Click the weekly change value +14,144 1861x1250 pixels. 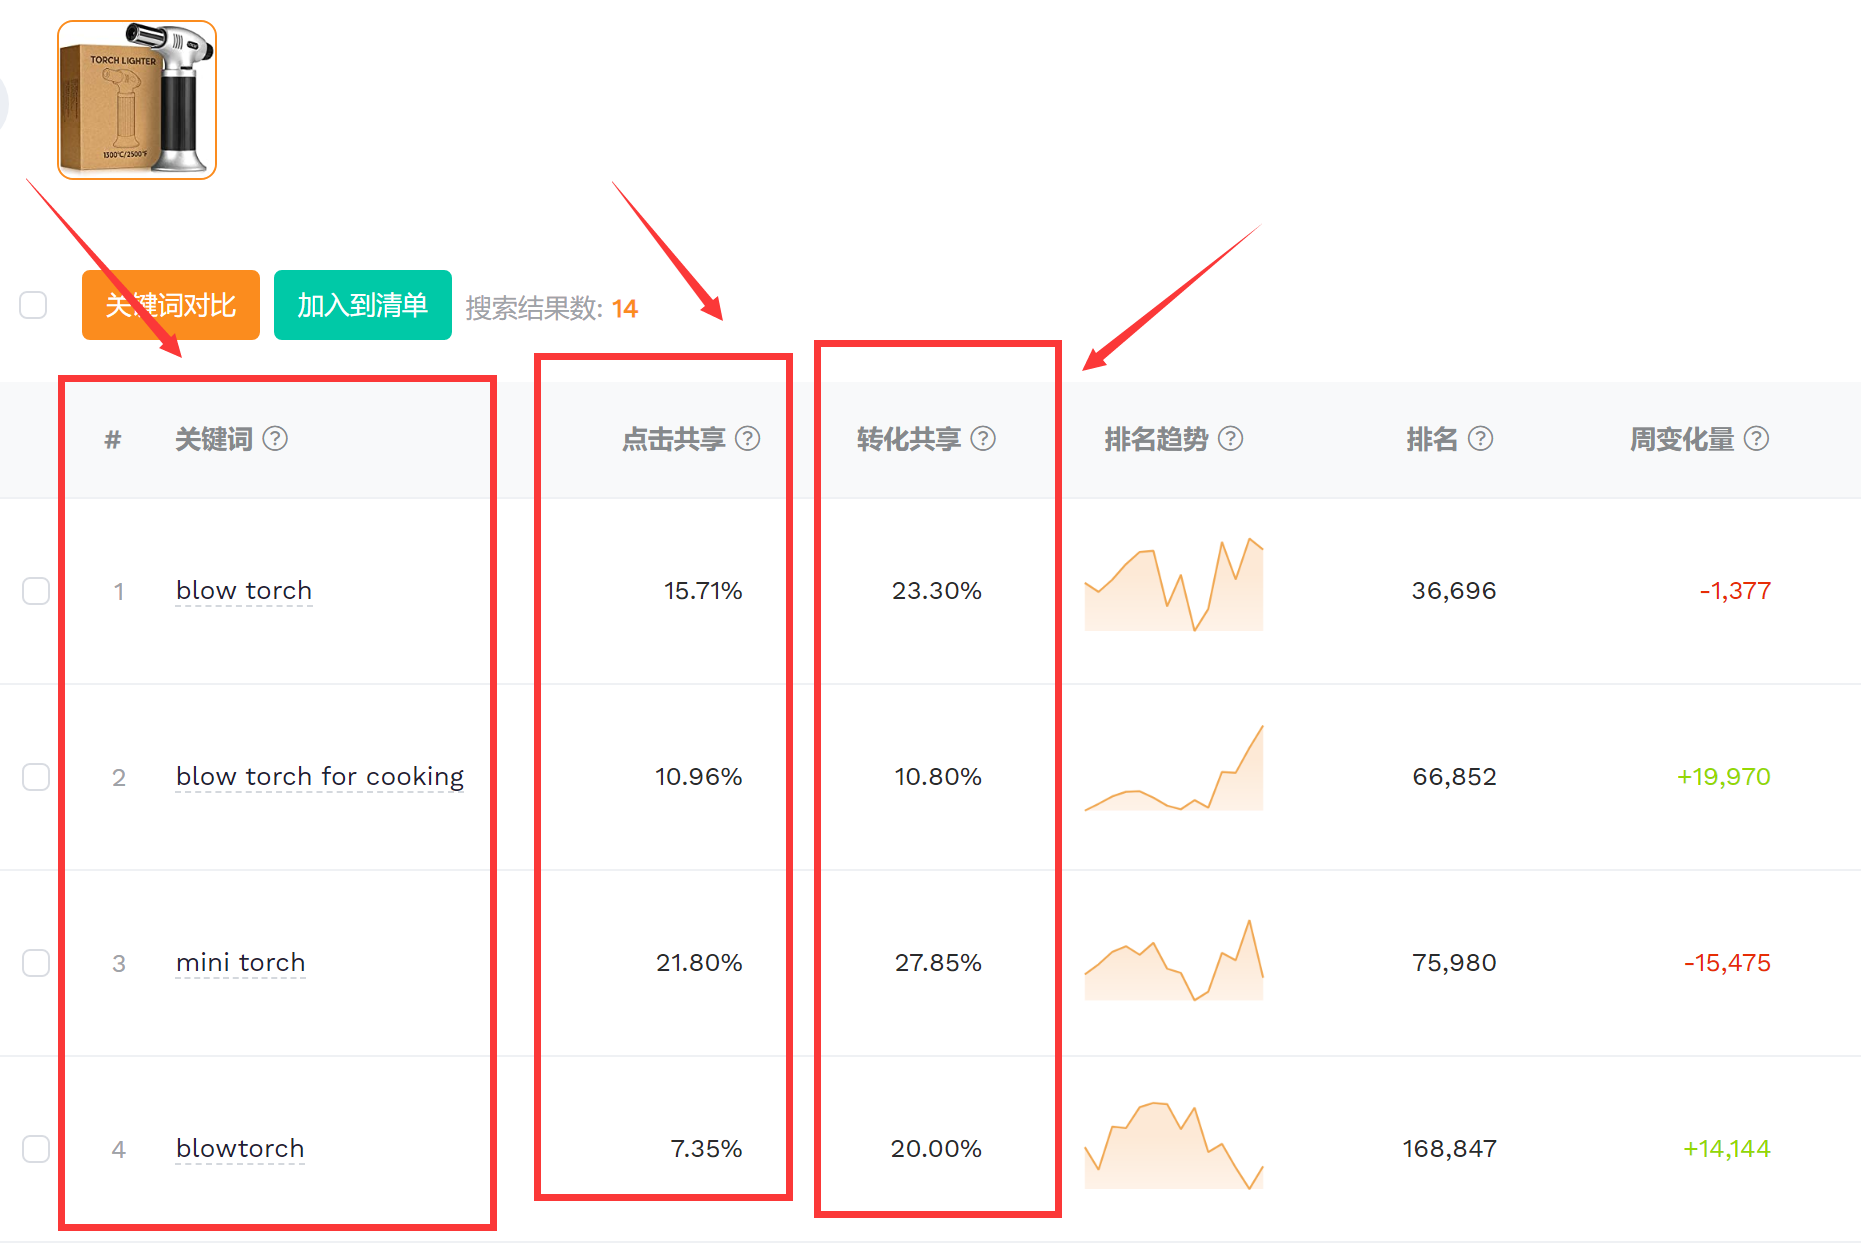point(1726,1149)
